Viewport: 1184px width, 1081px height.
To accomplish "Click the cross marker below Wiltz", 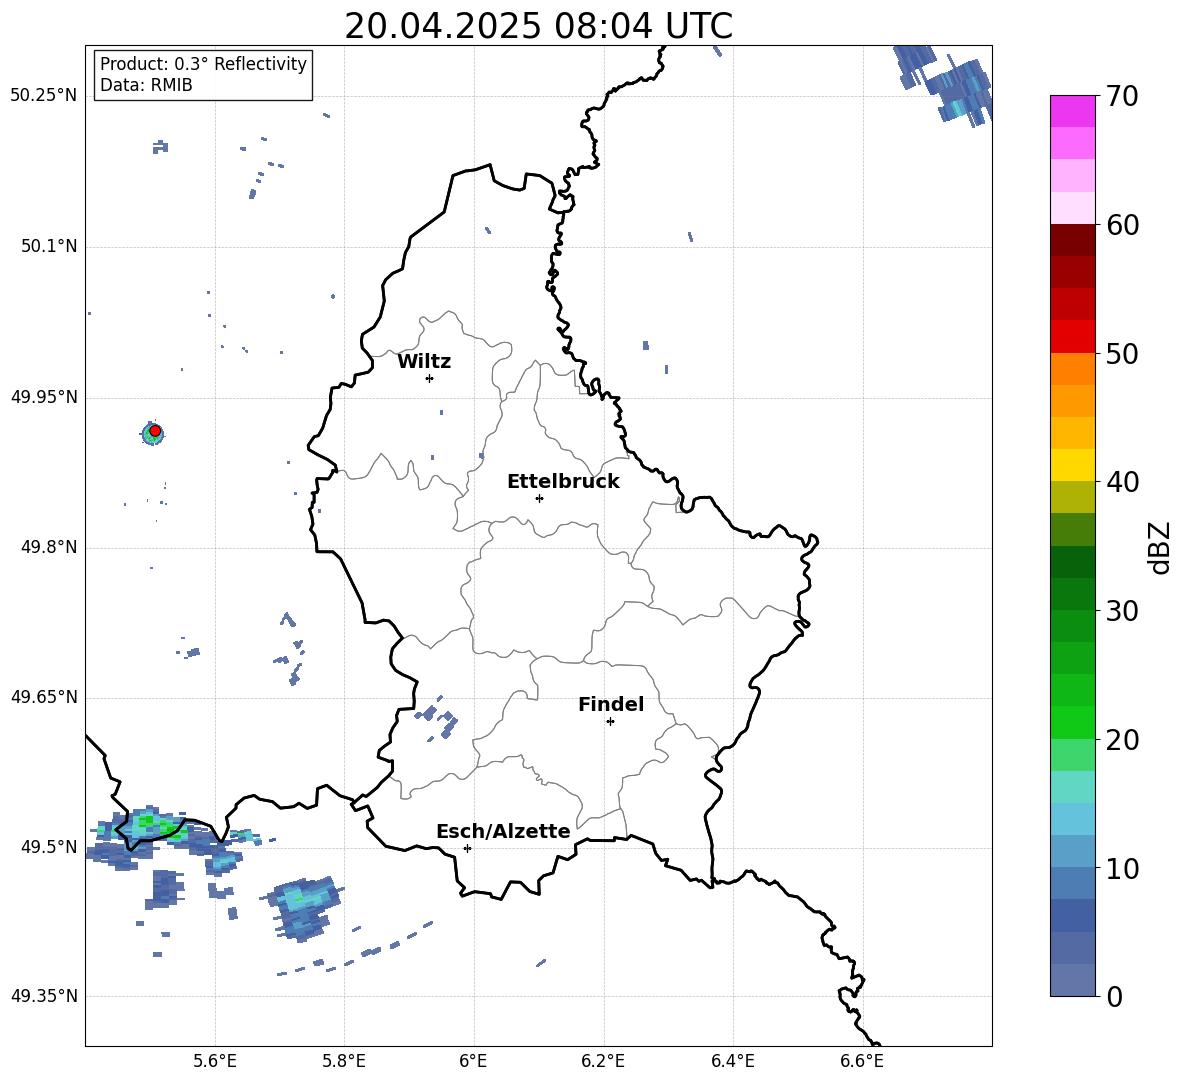I will click(430, 379).
